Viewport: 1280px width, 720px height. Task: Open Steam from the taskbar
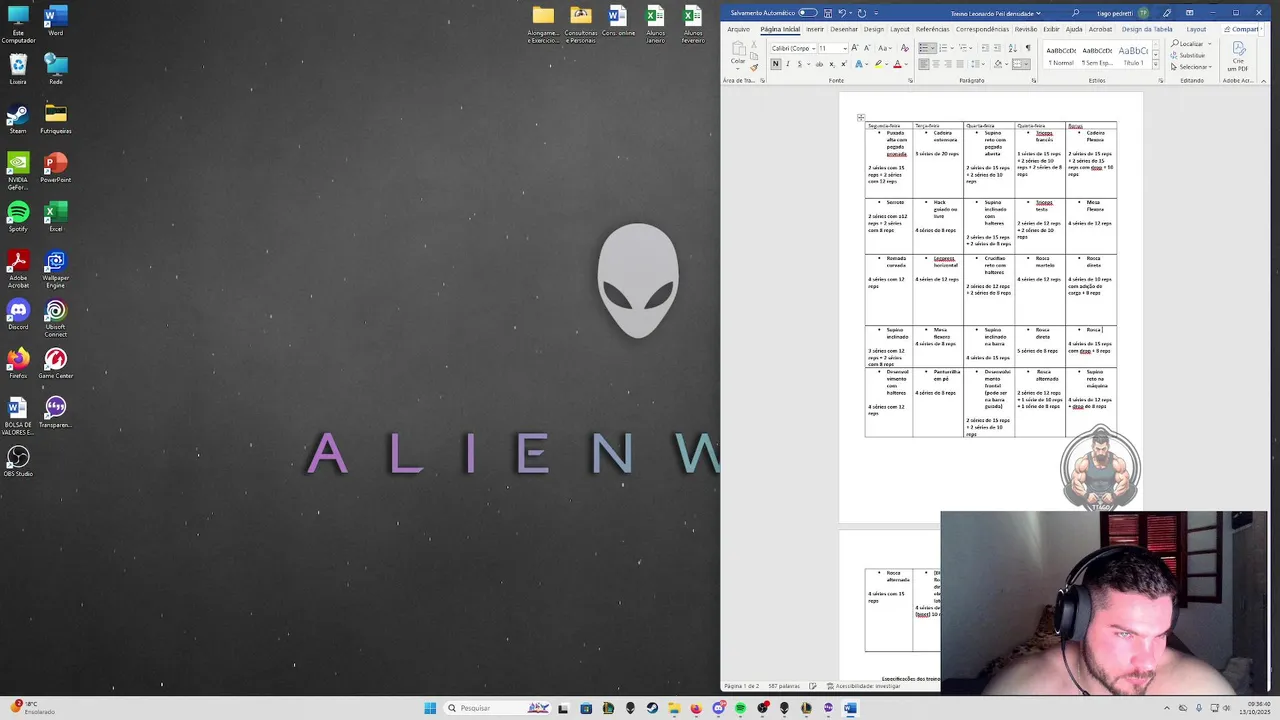click(x=652, y=708)
